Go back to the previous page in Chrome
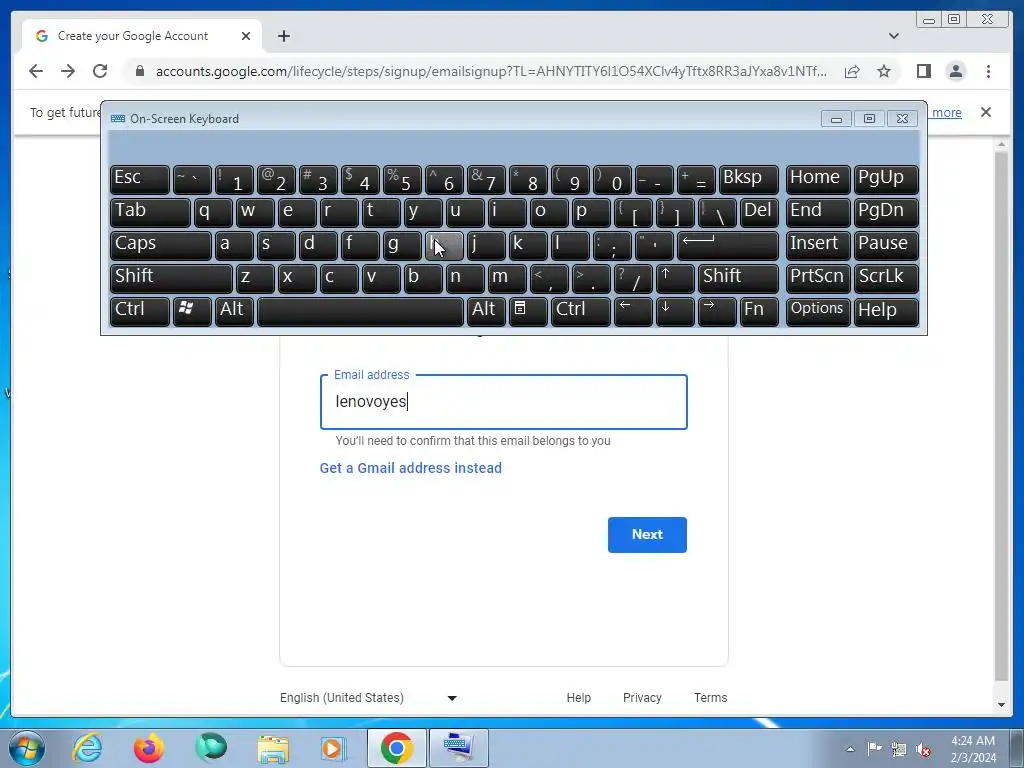Viewport: 1024px width, 768px height. click(x=36, y=71)
